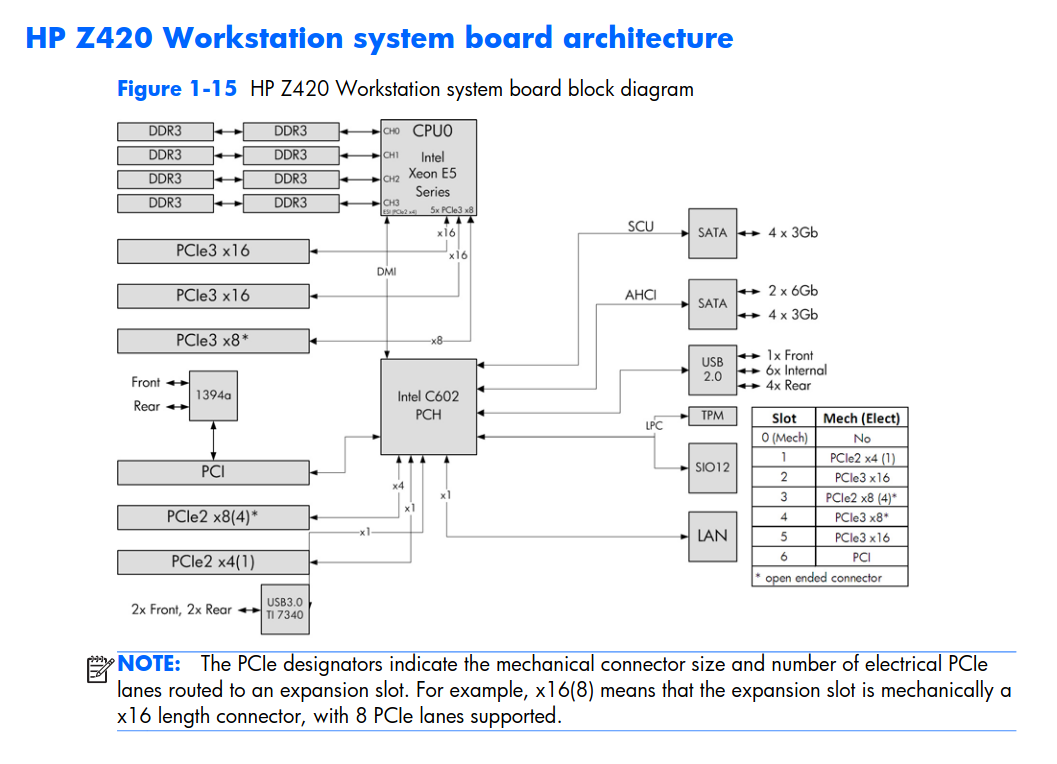Click the blue 'NOTE:' label
The image size is (1057, 764).
[149, 664]
